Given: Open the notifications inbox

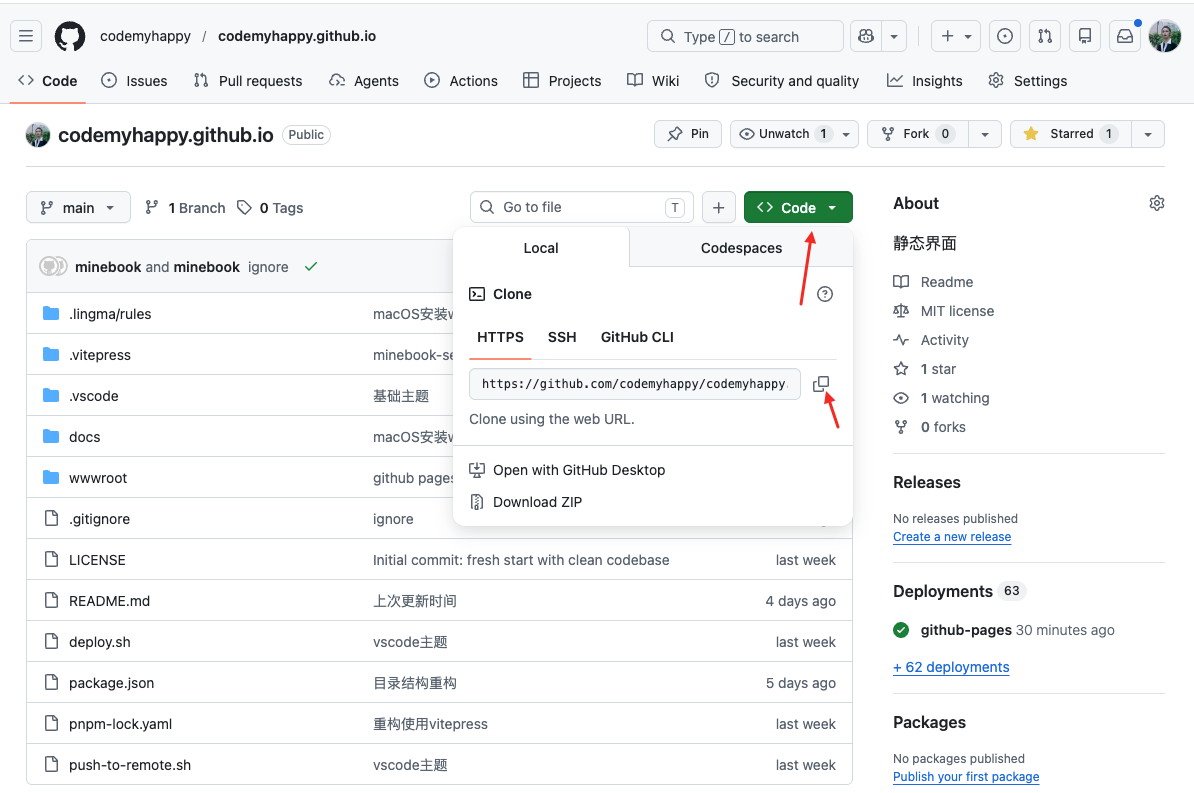Looking at the screenshot, I should point(1125,36).
